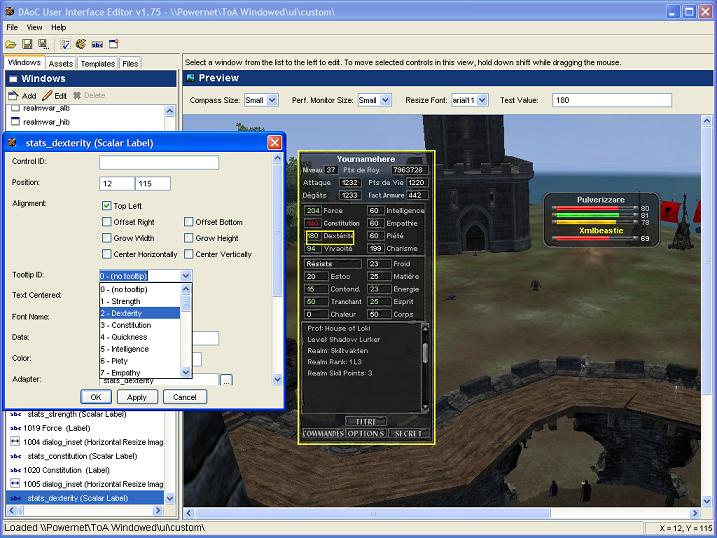
Task: Click OK in the dialog
Action: [x=96, y=397]
